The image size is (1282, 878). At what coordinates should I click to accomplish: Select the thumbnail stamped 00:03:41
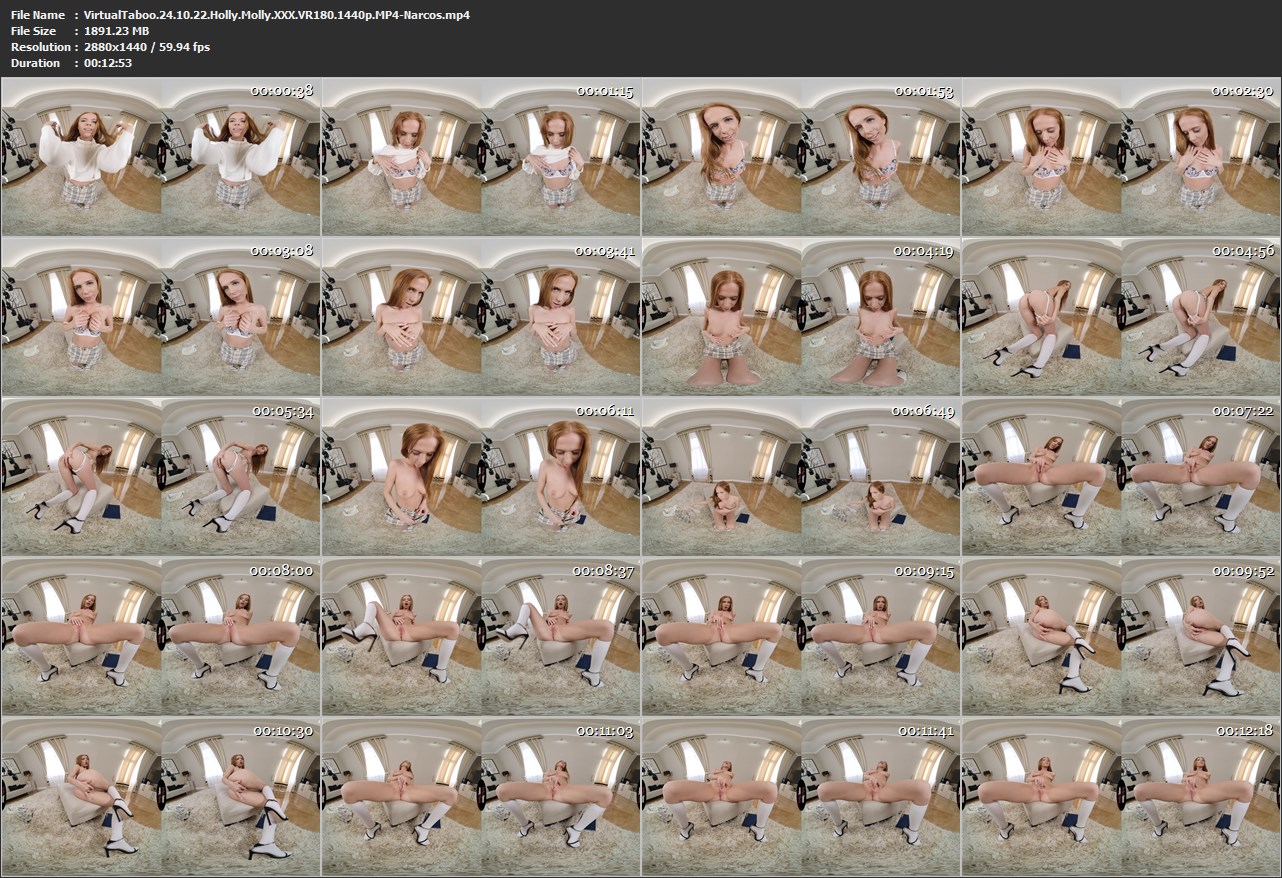pyautogui.click(x=481, y=317)
